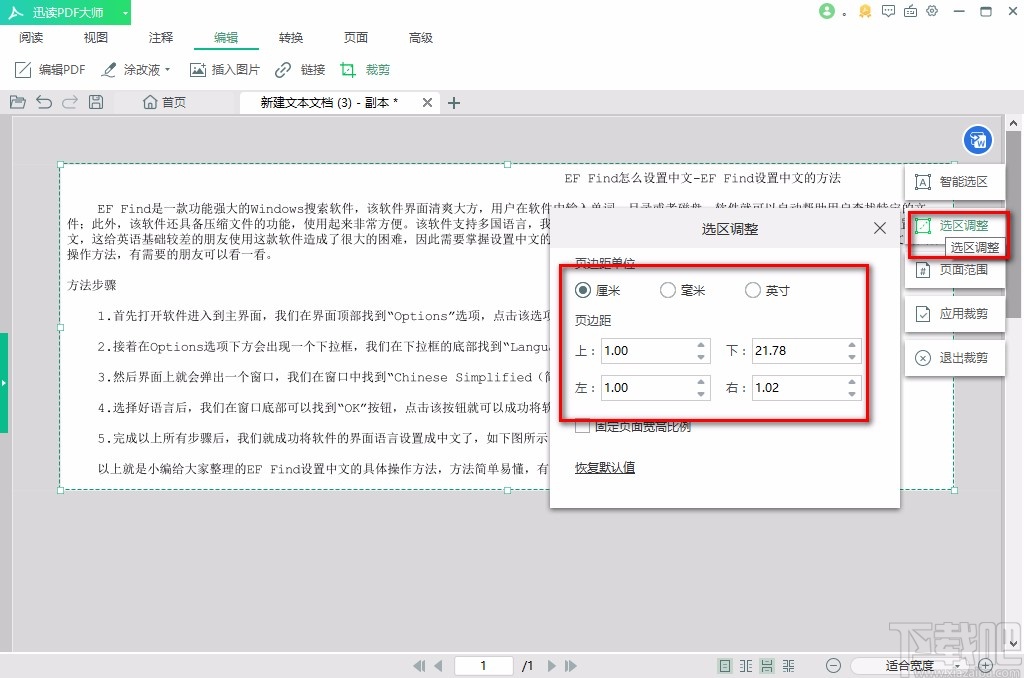Open the 转换 menu tab
The width and height of the screenshot is (1024, 678).
pyautogui.click(x=291, y=37)
